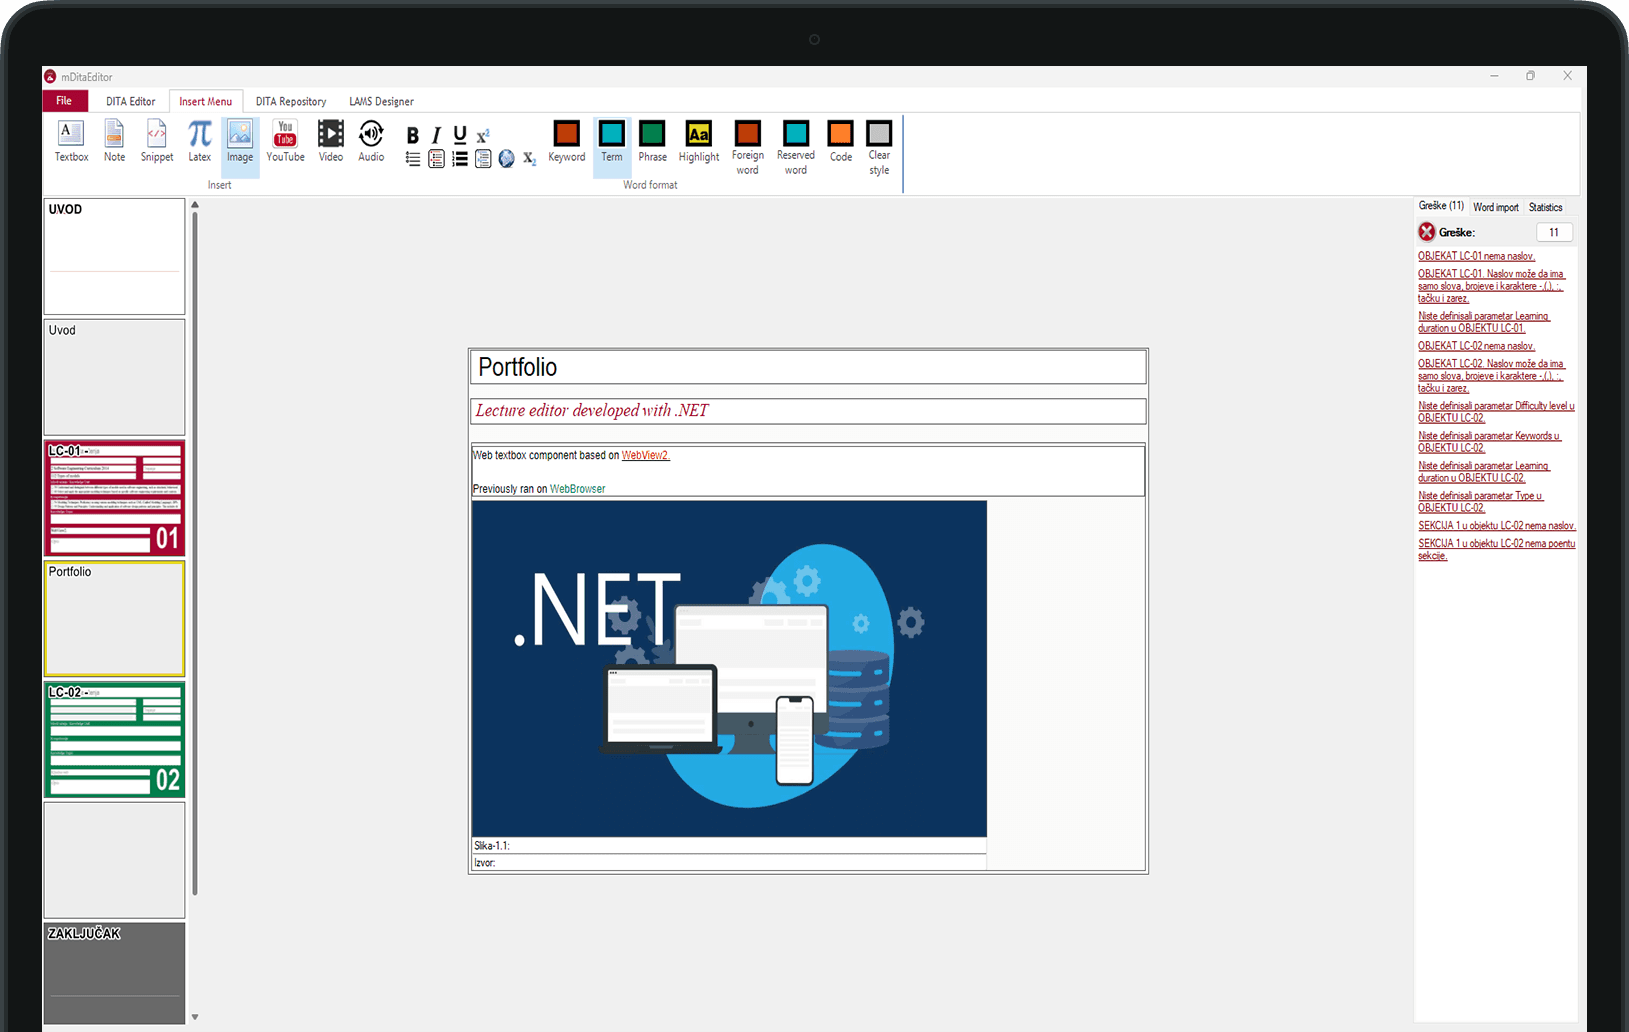
Task: Toggle italic formatting
Action: 435,133
